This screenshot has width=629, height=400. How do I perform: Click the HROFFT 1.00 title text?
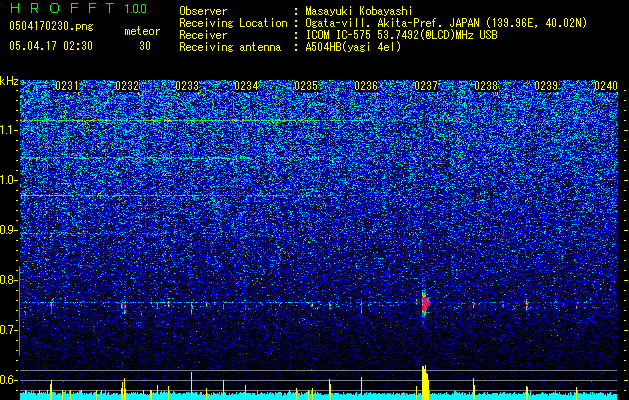tap(79, 8)
